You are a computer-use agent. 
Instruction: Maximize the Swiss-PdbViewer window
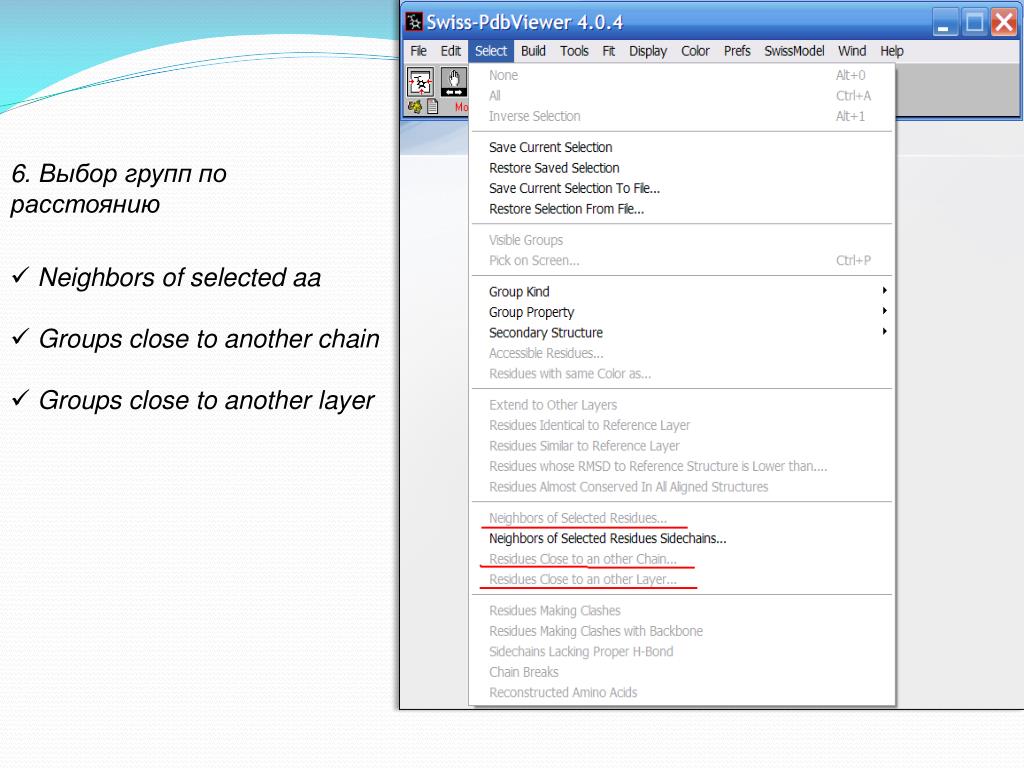coord(974,23)
